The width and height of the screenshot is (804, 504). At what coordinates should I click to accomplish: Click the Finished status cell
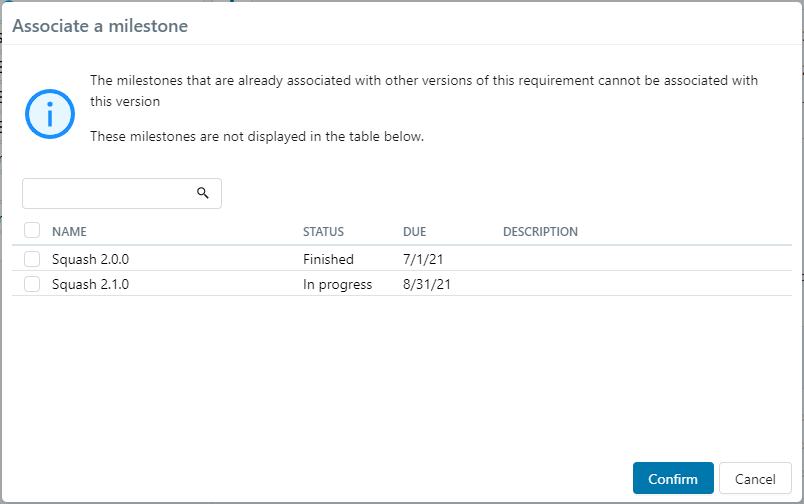coord(328,259)
